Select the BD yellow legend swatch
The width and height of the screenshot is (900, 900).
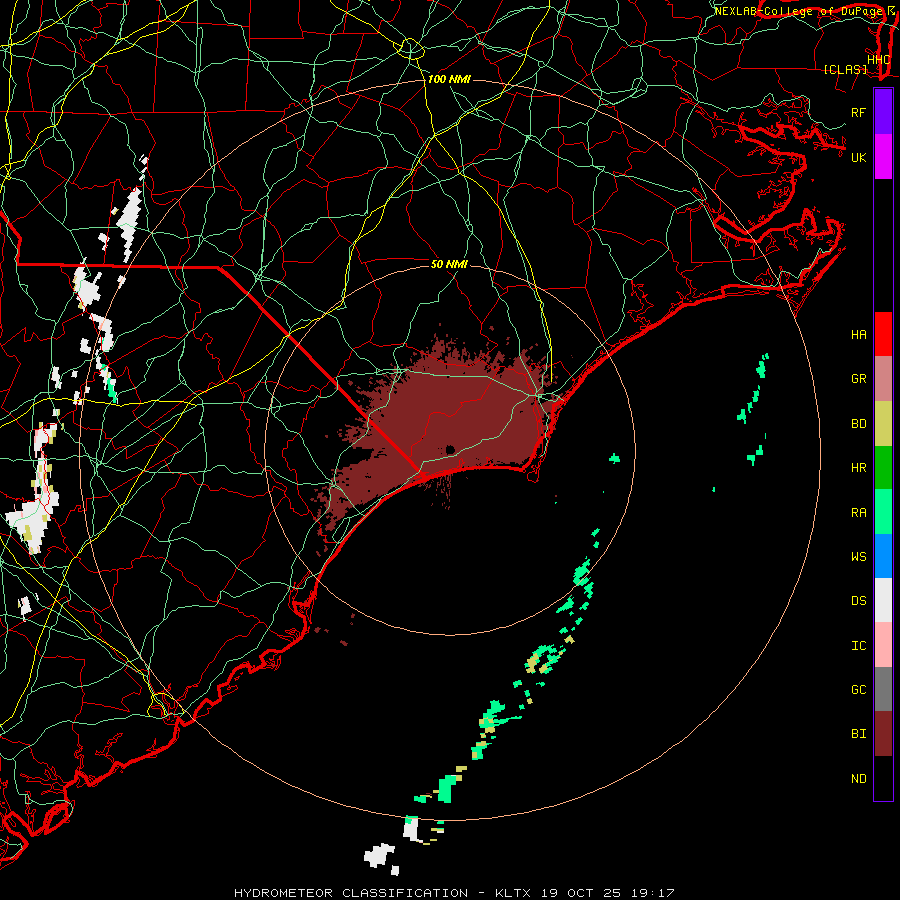[883, 423]
